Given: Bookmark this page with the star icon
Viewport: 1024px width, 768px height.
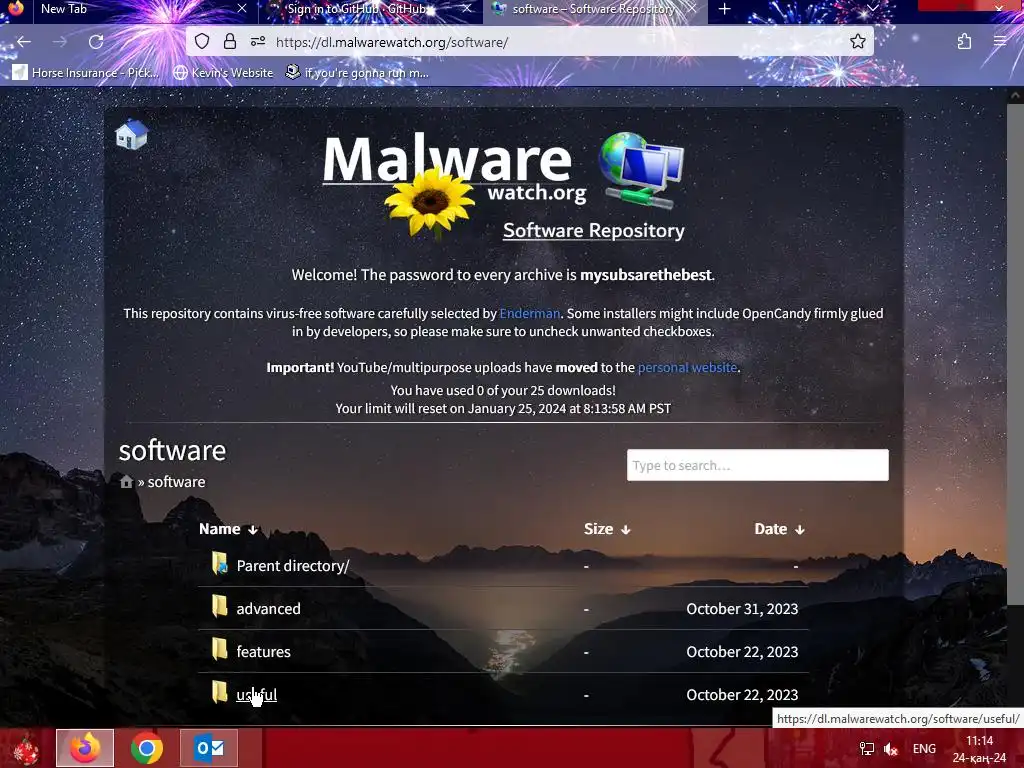Looking at the screenshot, I should coord(857,42).
